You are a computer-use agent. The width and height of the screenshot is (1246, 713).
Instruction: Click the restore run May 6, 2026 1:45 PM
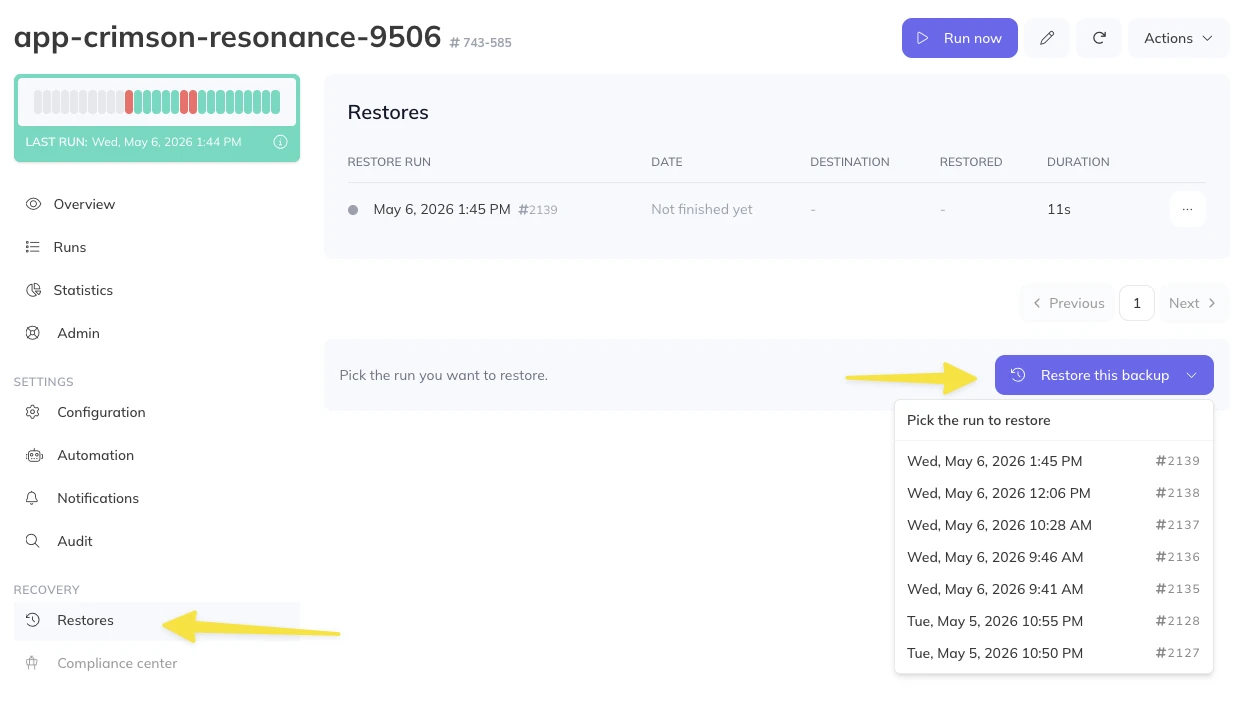coord(442,209)
